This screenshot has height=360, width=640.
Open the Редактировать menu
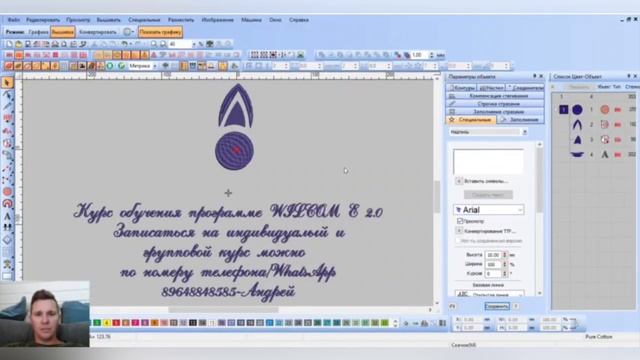[x=43, y=20]
